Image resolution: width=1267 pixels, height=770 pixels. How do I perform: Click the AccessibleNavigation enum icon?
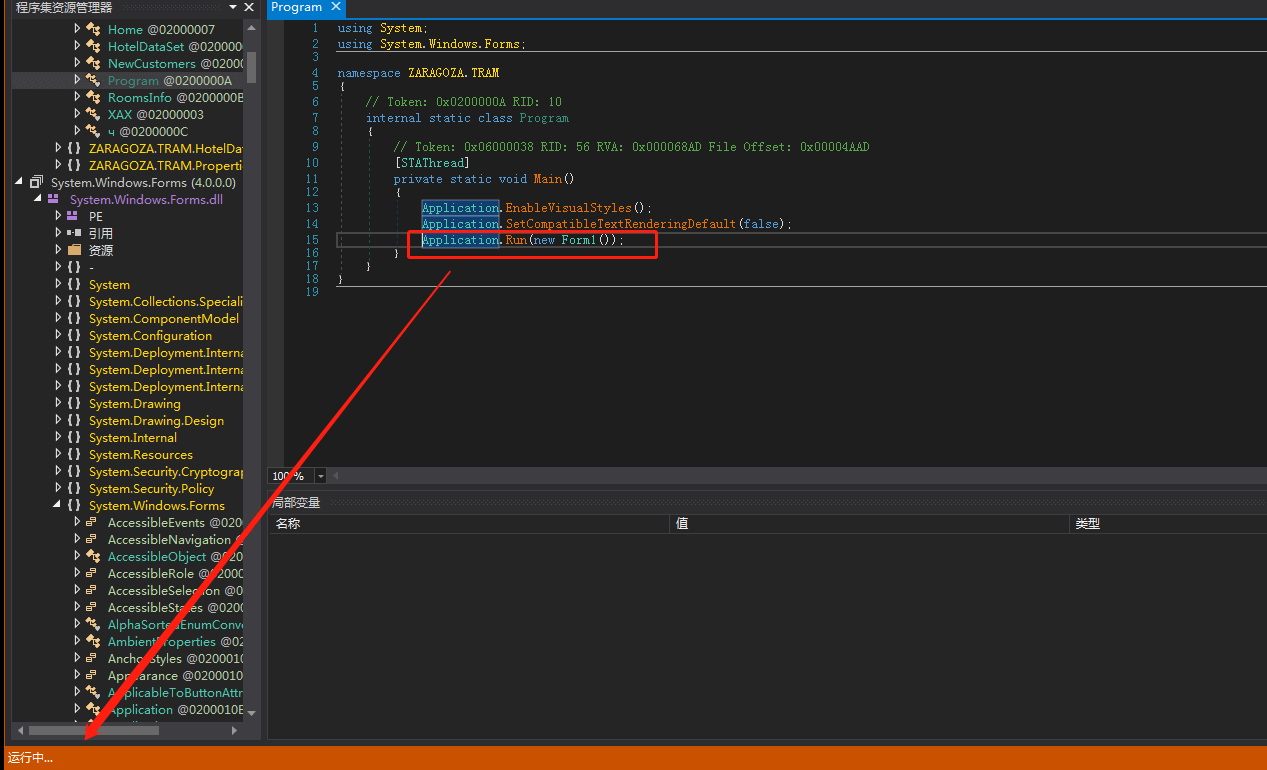92,539
